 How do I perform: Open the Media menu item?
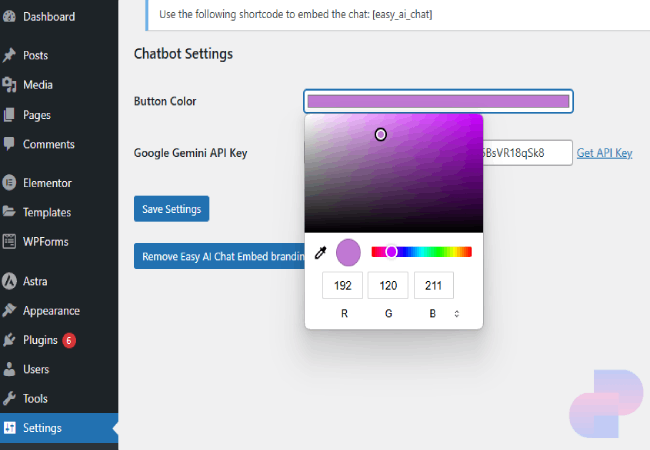click(38, 85)
